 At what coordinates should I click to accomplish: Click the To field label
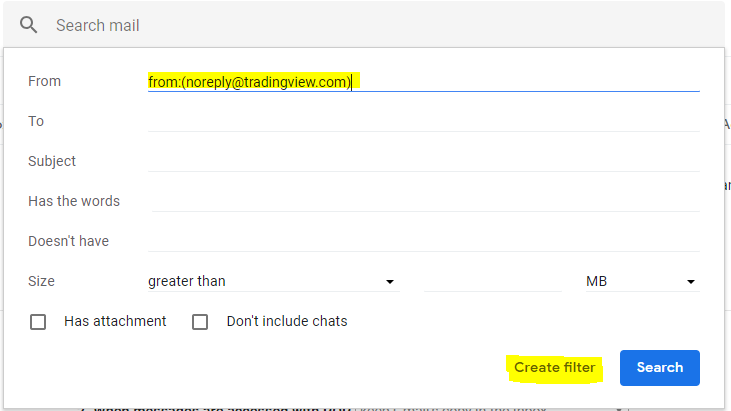pyautogui.click(x=36, y=121)
